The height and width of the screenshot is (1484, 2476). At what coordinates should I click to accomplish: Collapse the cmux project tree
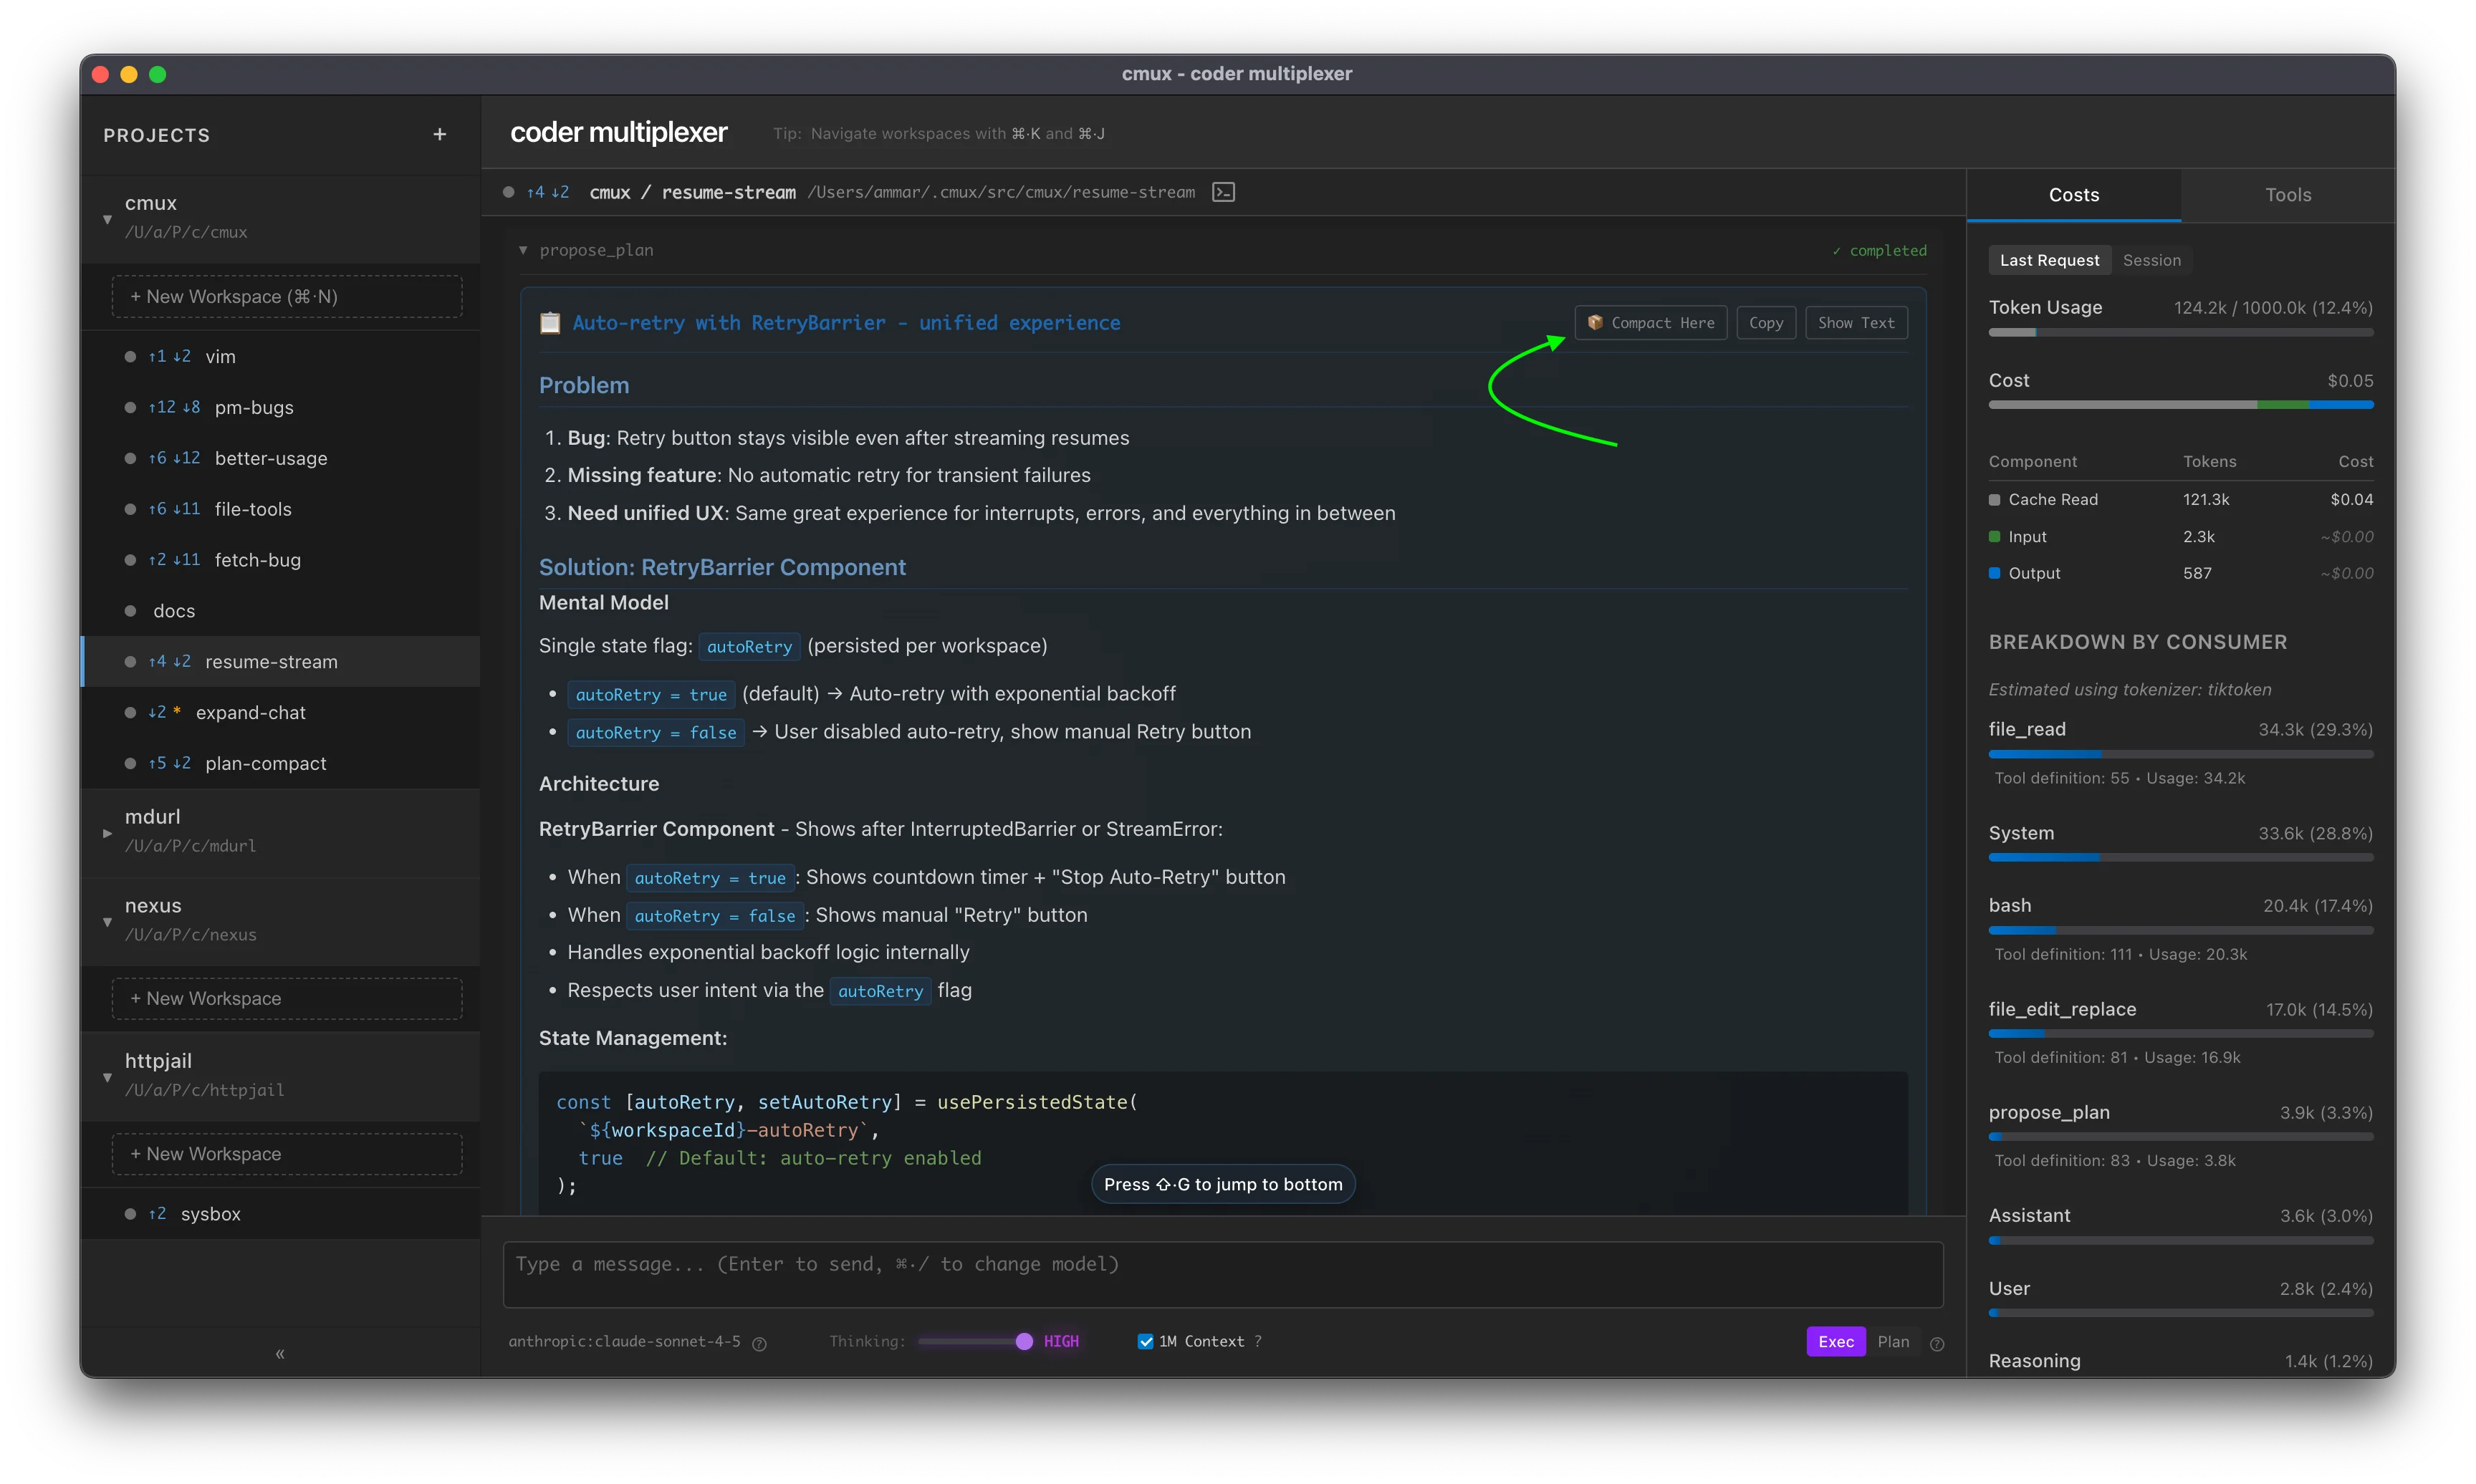[107, 218]
